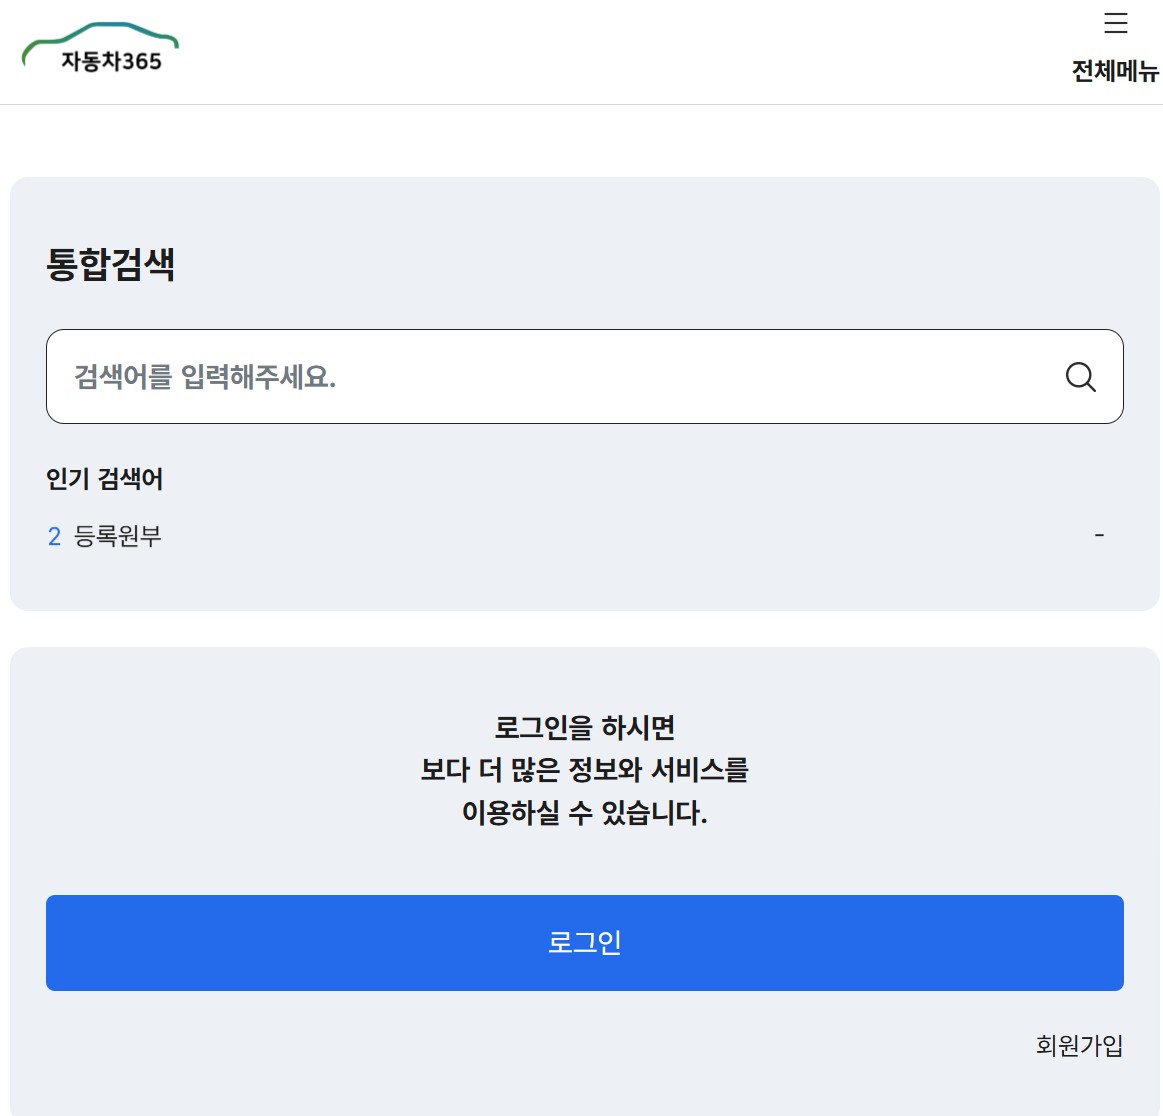Select the 등록원부 popular search term
Screen dimensions: 1163x1116
point(118,537)
